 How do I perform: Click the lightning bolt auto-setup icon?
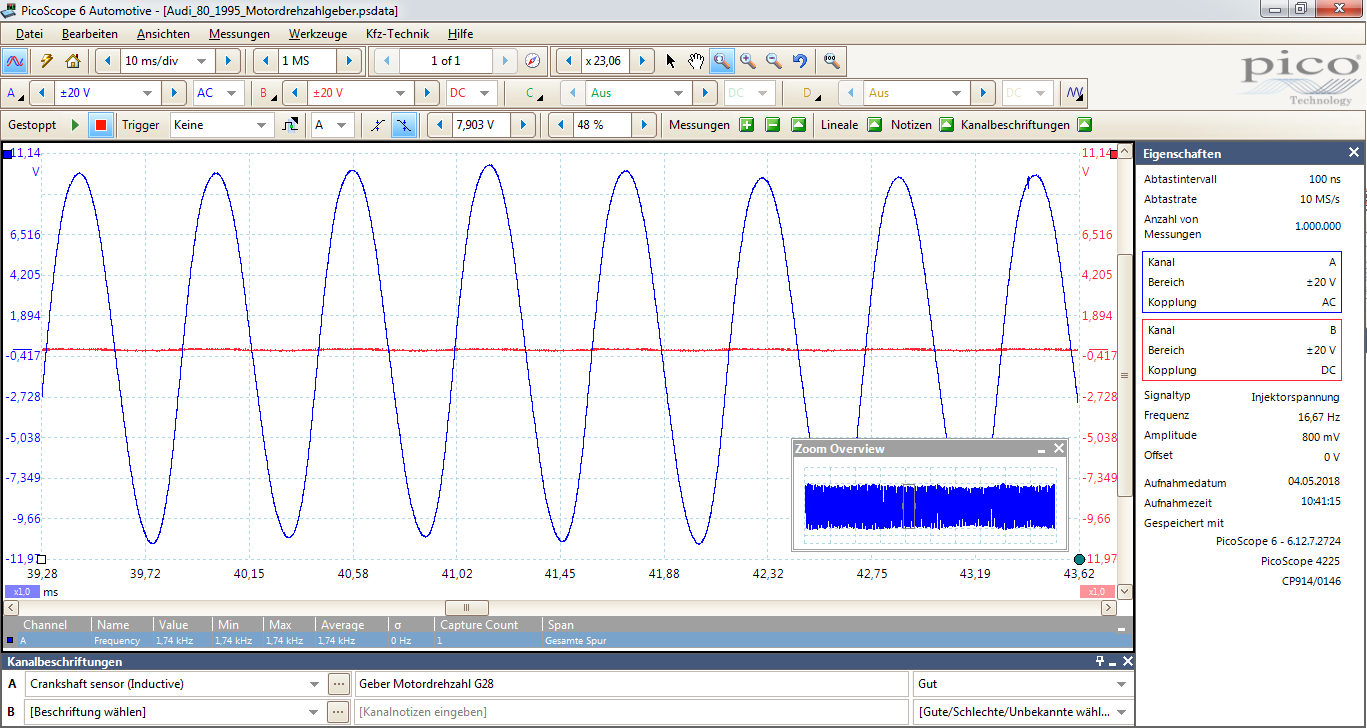pos(46,61)
